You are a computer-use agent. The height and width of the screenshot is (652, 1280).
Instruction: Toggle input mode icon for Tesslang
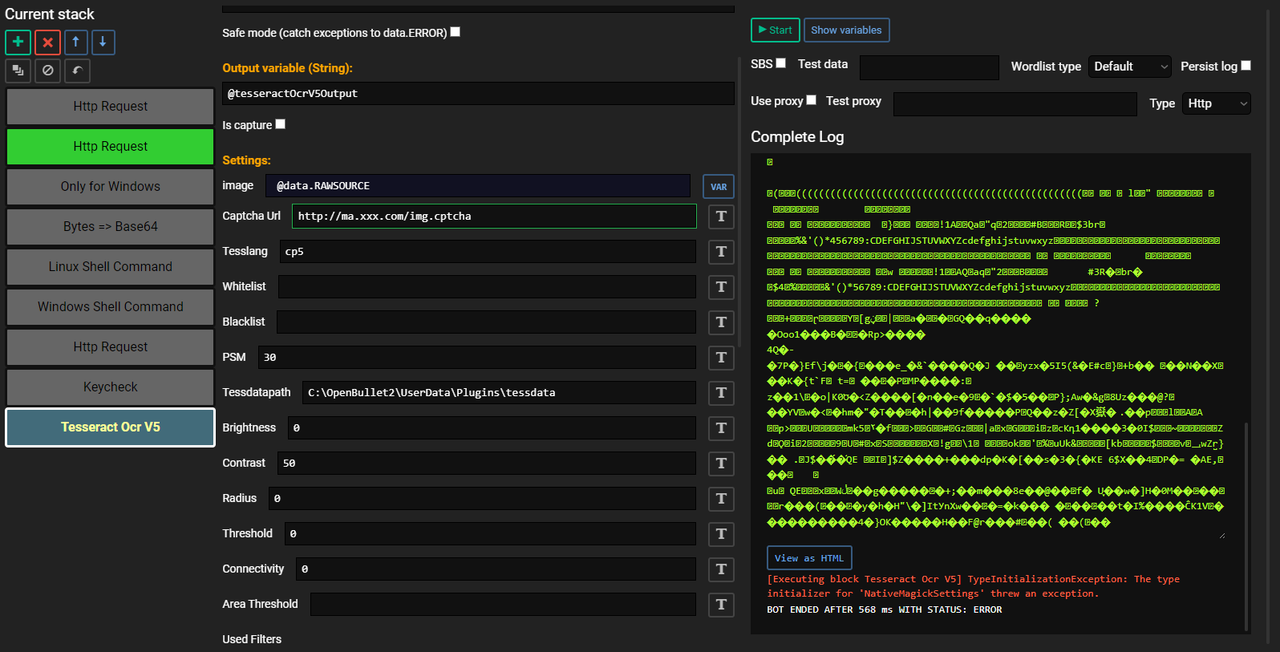(x=721, y=252)
